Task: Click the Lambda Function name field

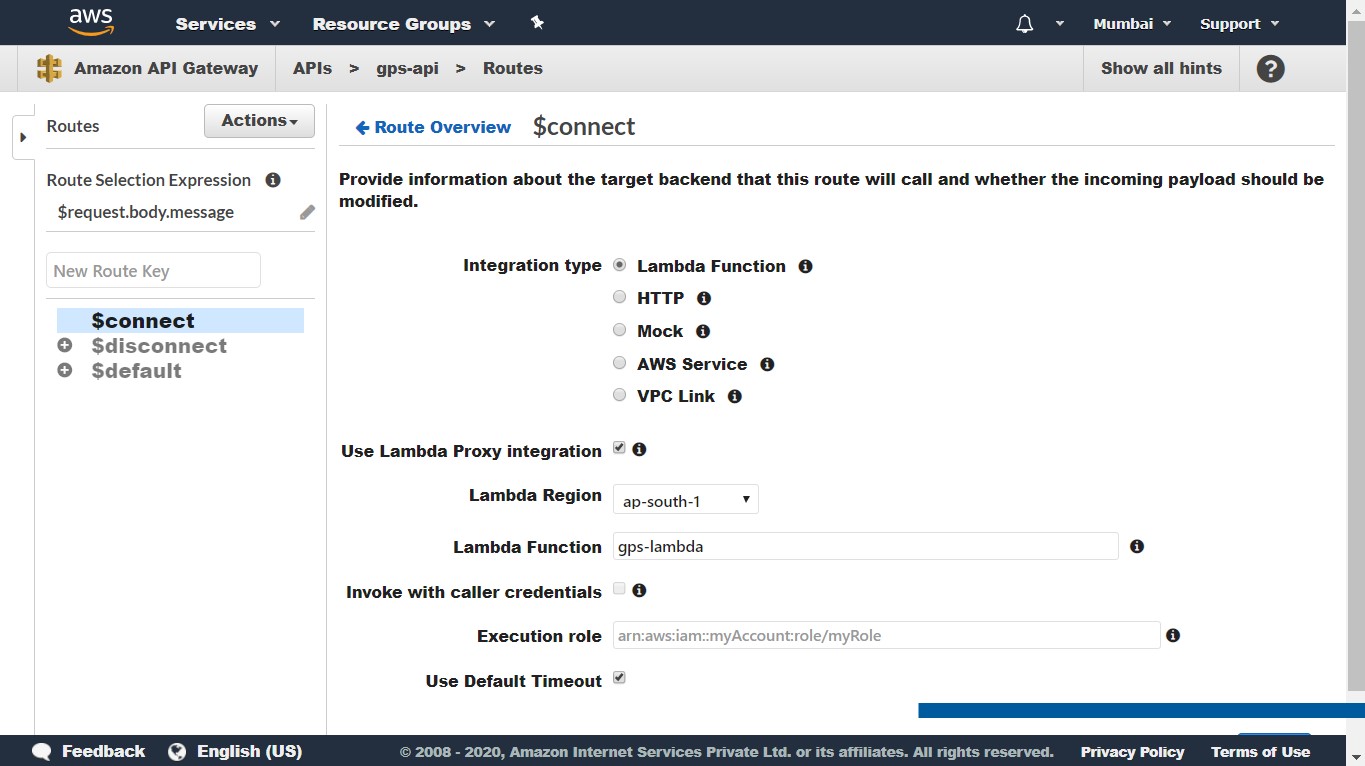Action: 865,546
